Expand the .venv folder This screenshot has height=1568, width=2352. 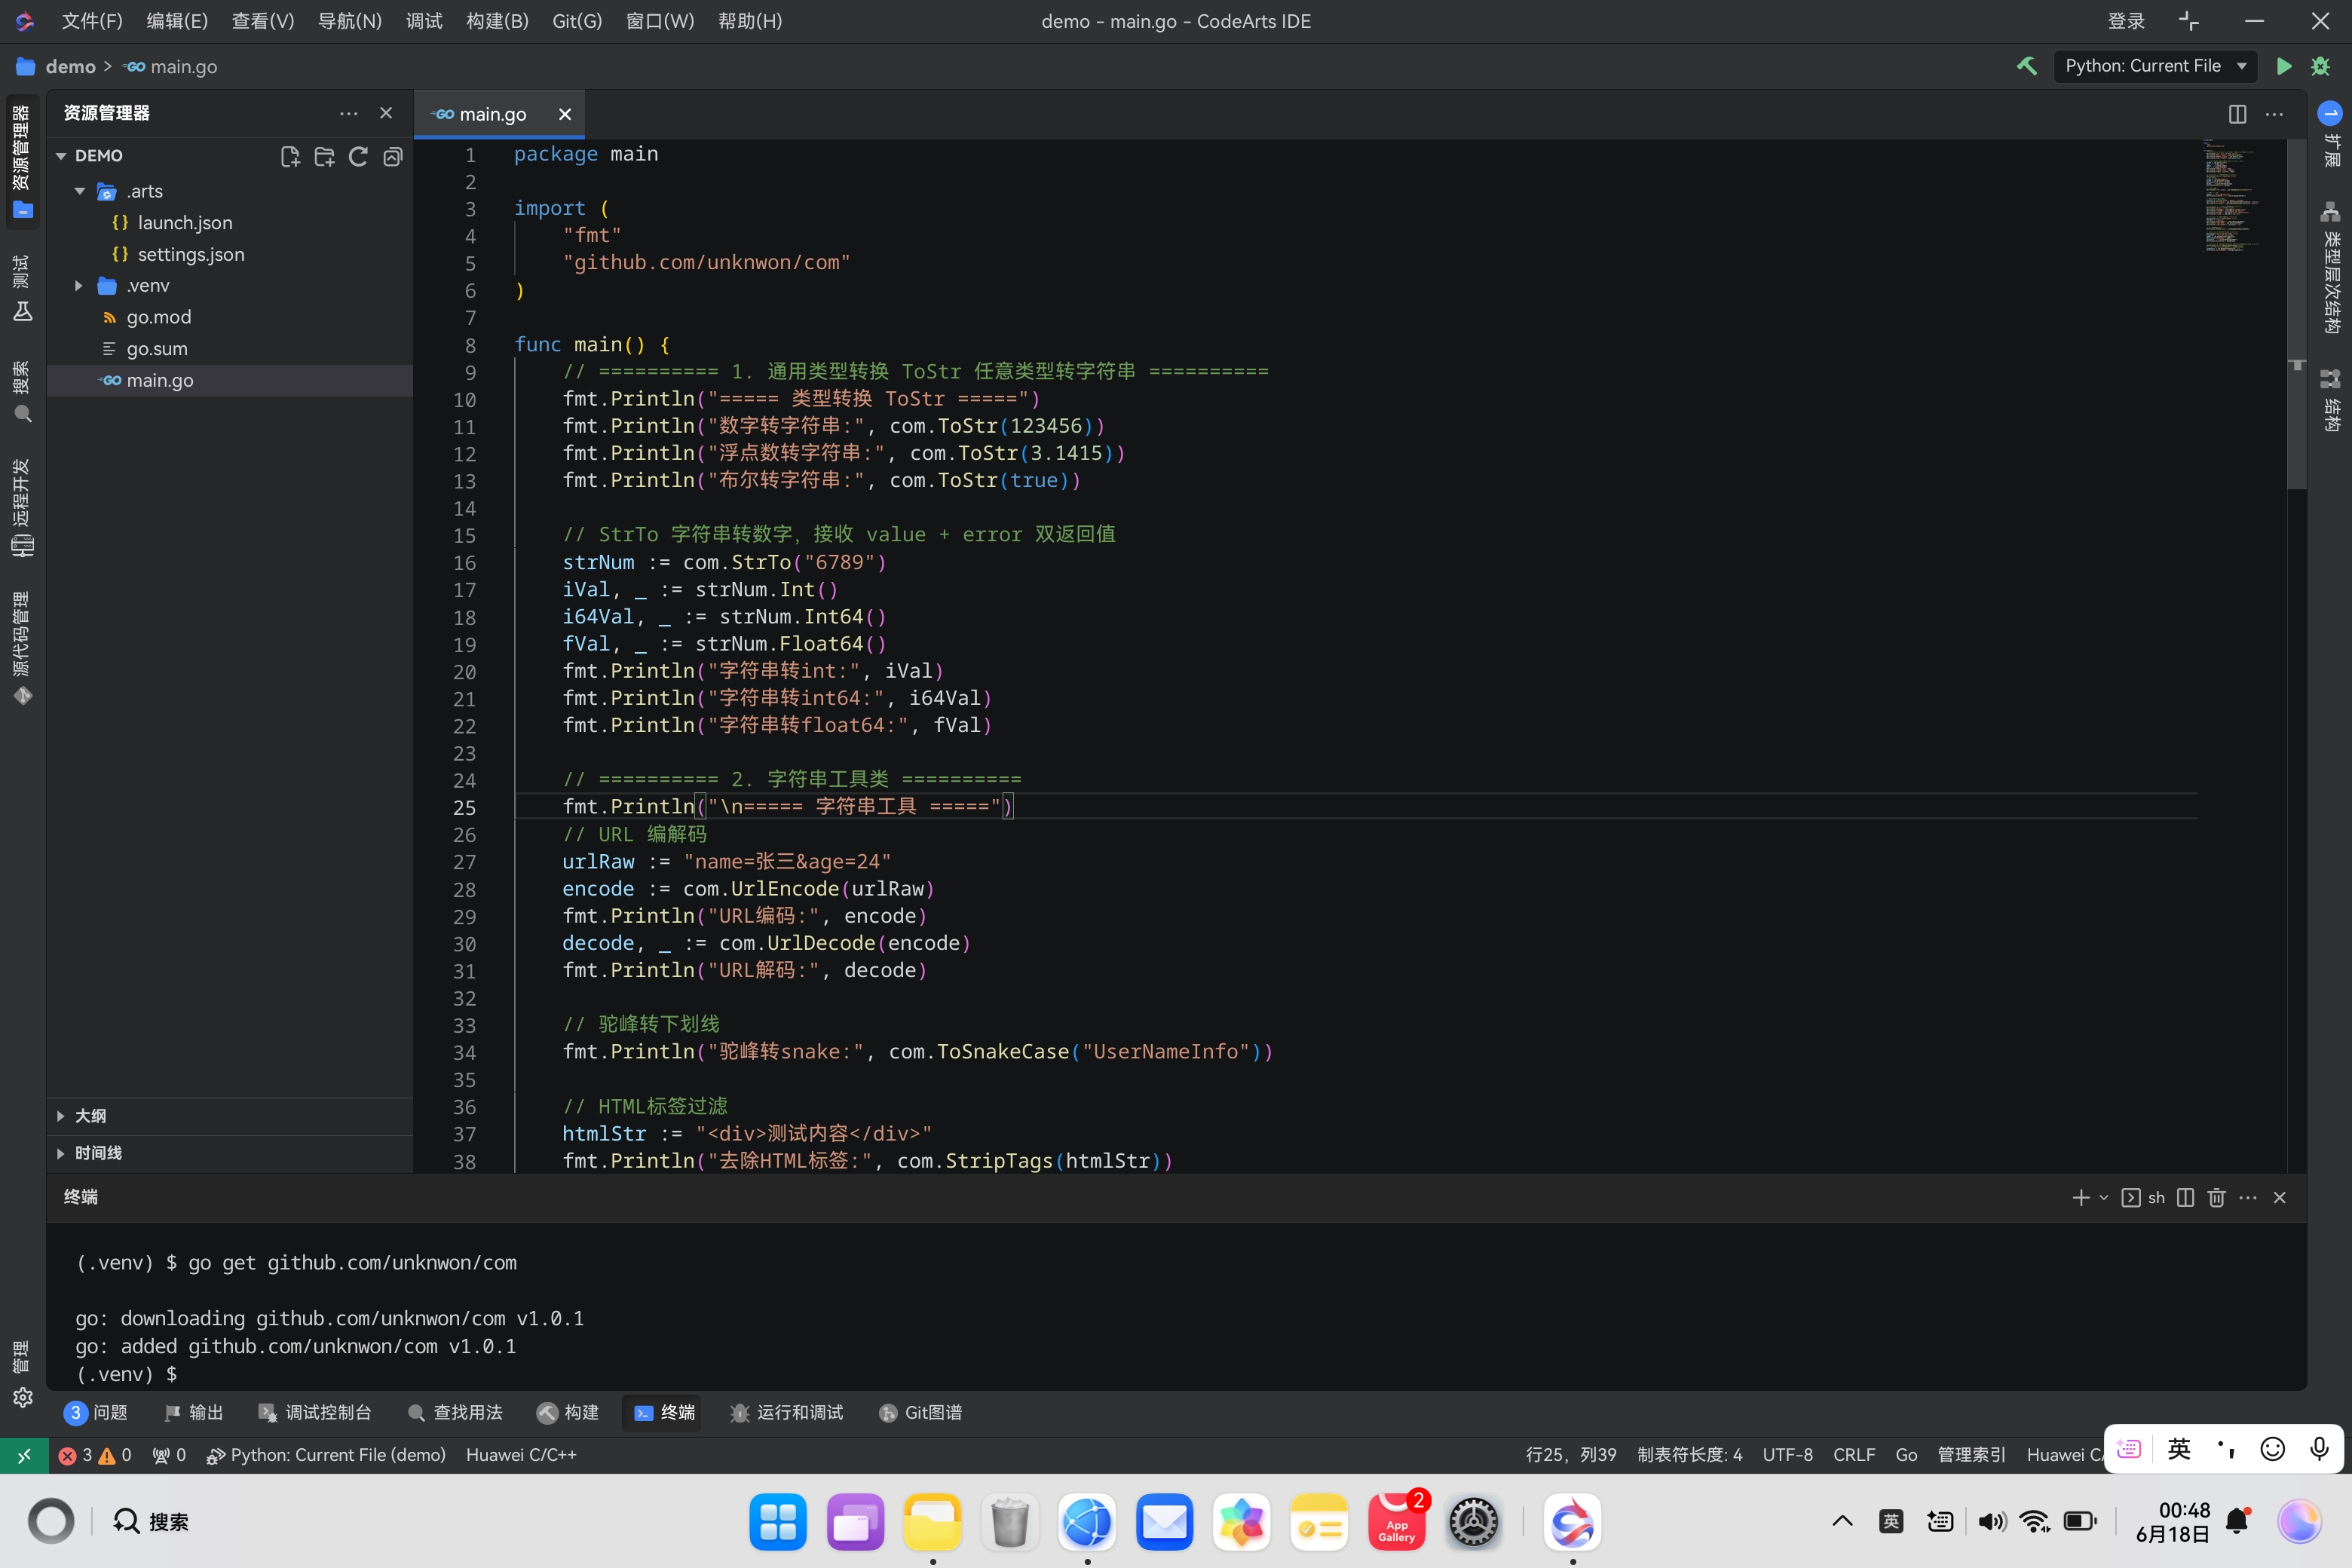[x=79, y=286]
